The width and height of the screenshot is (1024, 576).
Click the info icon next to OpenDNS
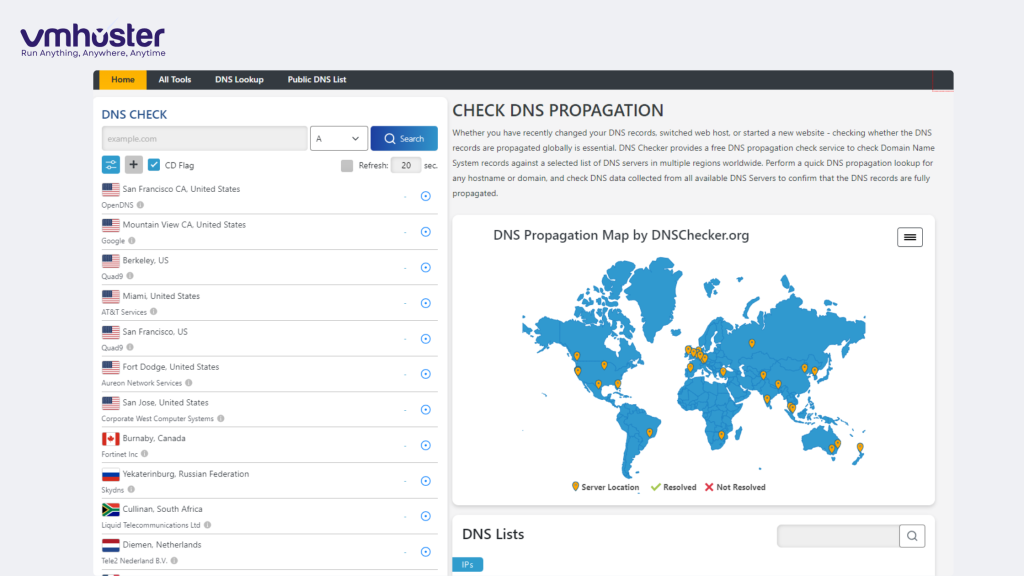[x=140, y=205]
